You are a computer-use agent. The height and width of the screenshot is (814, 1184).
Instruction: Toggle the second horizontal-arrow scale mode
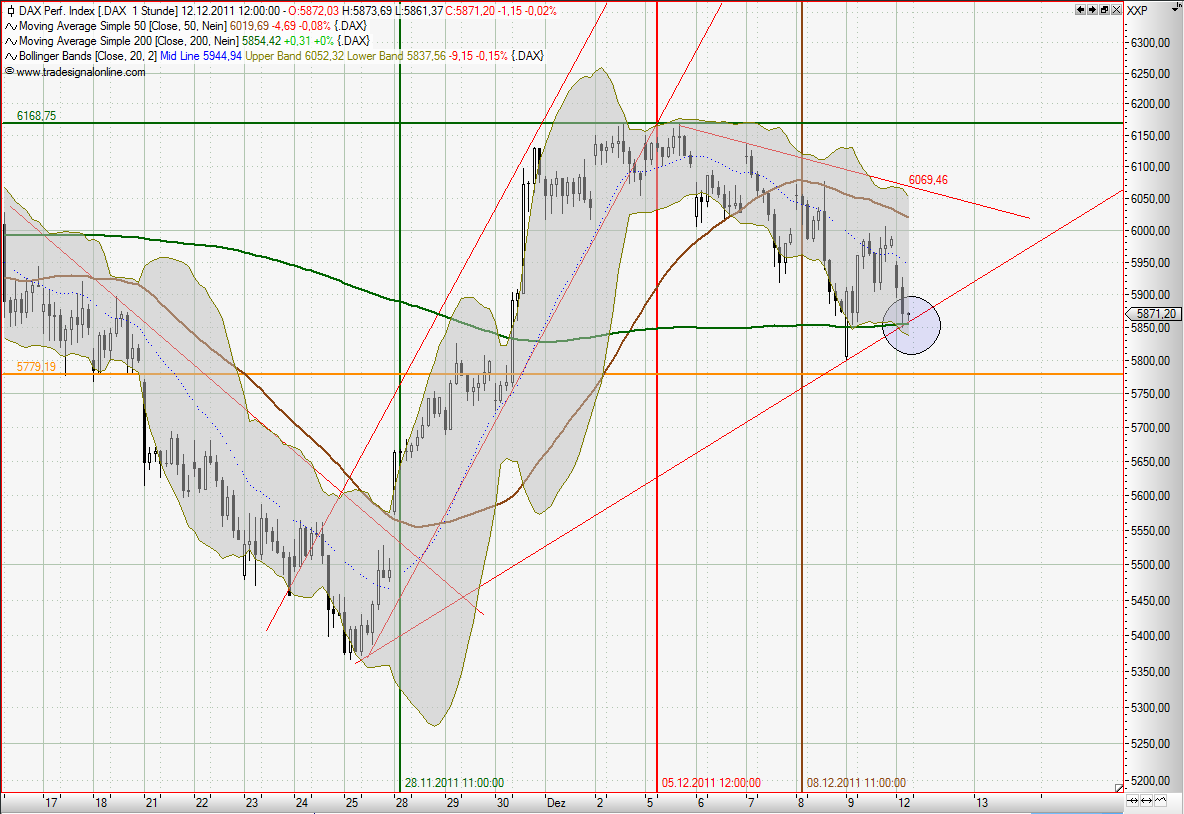(1146, 800)
